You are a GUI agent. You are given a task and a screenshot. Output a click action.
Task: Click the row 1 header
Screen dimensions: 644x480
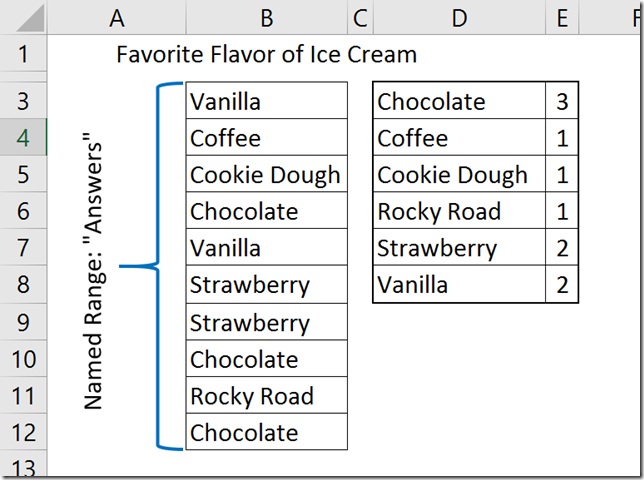[x=23, y=54]
